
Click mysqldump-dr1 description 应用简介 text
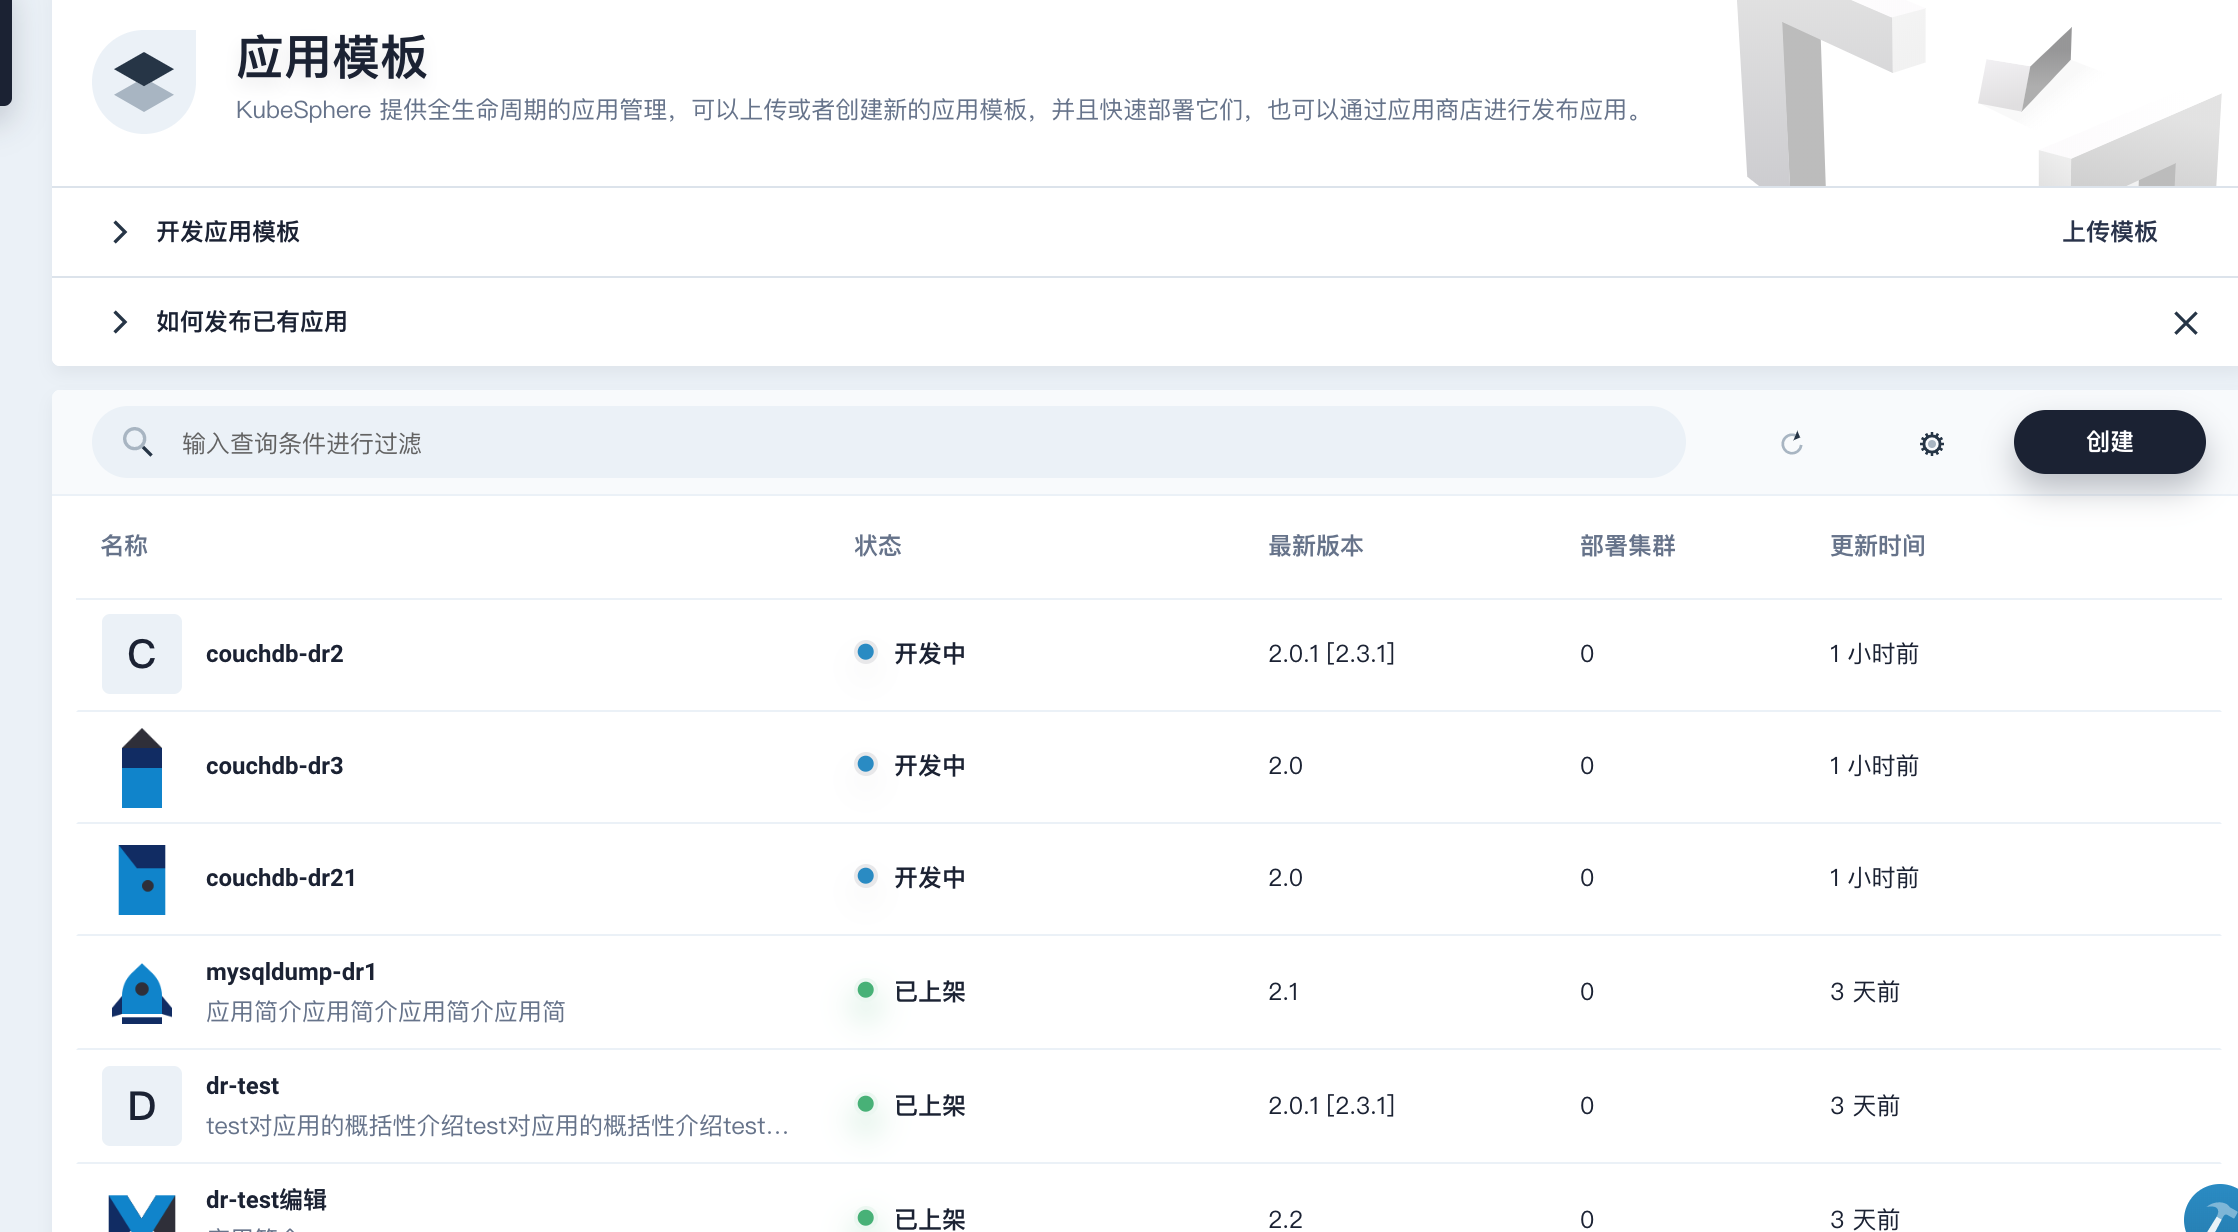[x=386, y=1012]
